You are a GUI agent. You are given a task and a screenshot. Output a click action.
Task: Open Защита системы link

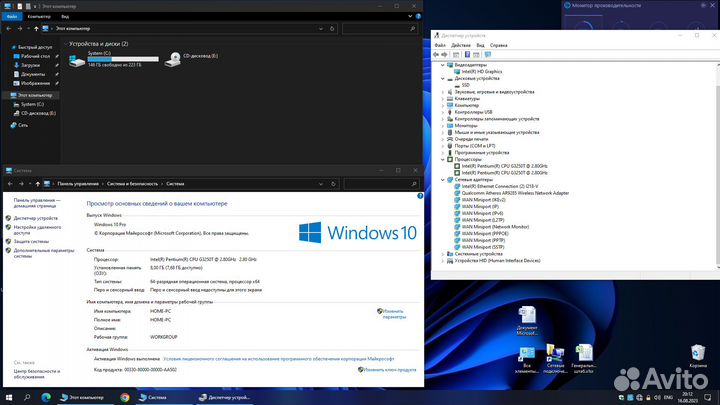[x=31, y=242]
